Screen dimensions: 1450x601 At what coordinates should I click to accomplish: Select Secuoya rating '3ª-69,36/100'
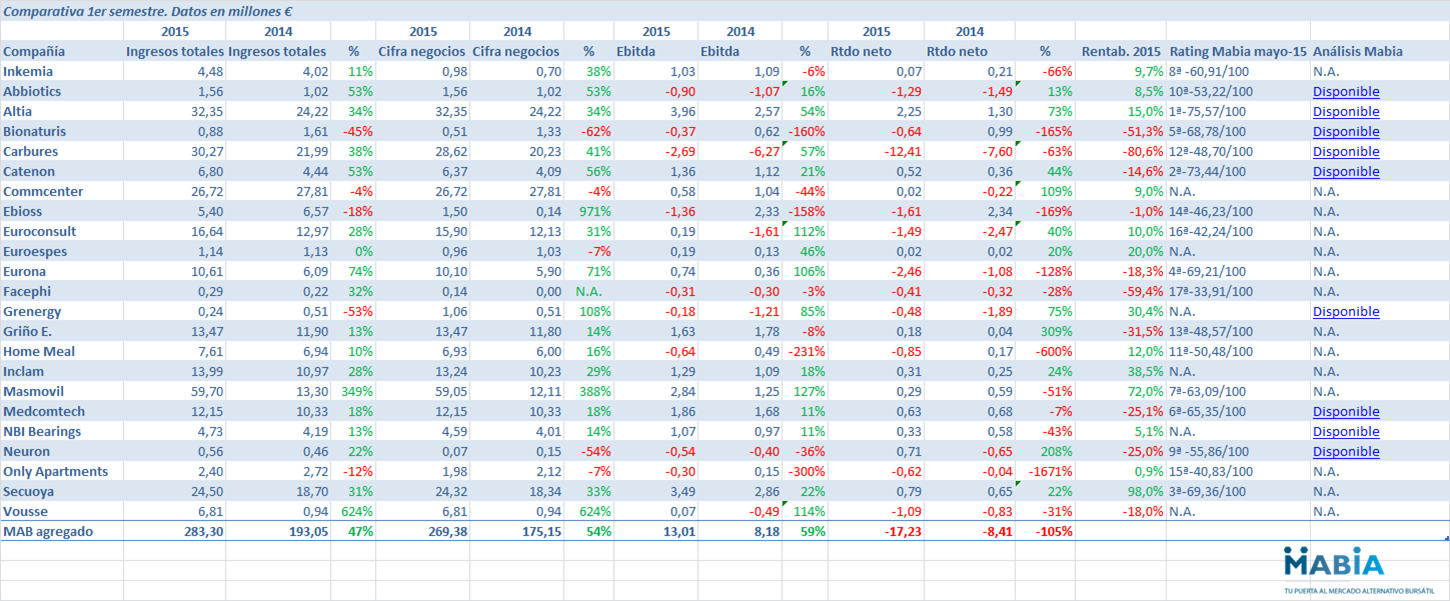point(1208,491)
